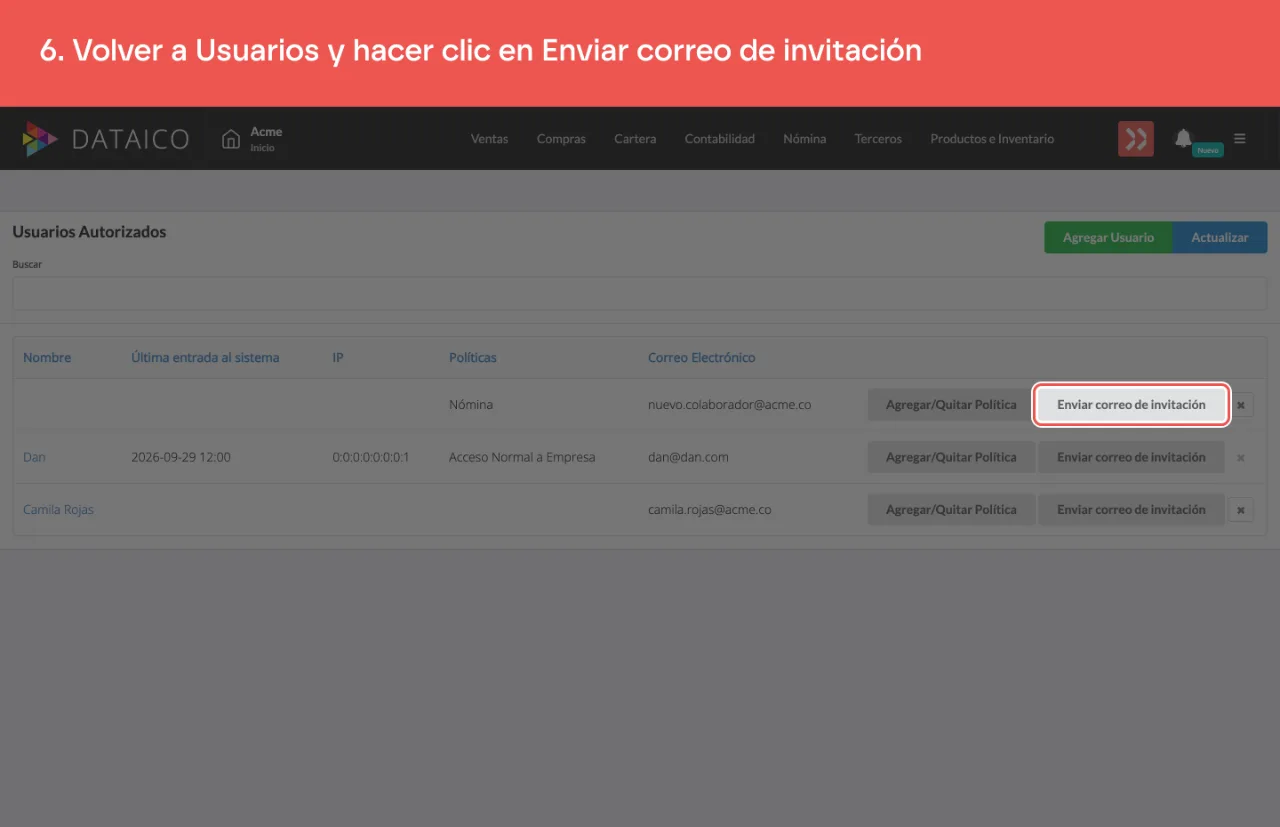Open the notifications bell
The image size is (1280, 827).
coord(1183,138)
